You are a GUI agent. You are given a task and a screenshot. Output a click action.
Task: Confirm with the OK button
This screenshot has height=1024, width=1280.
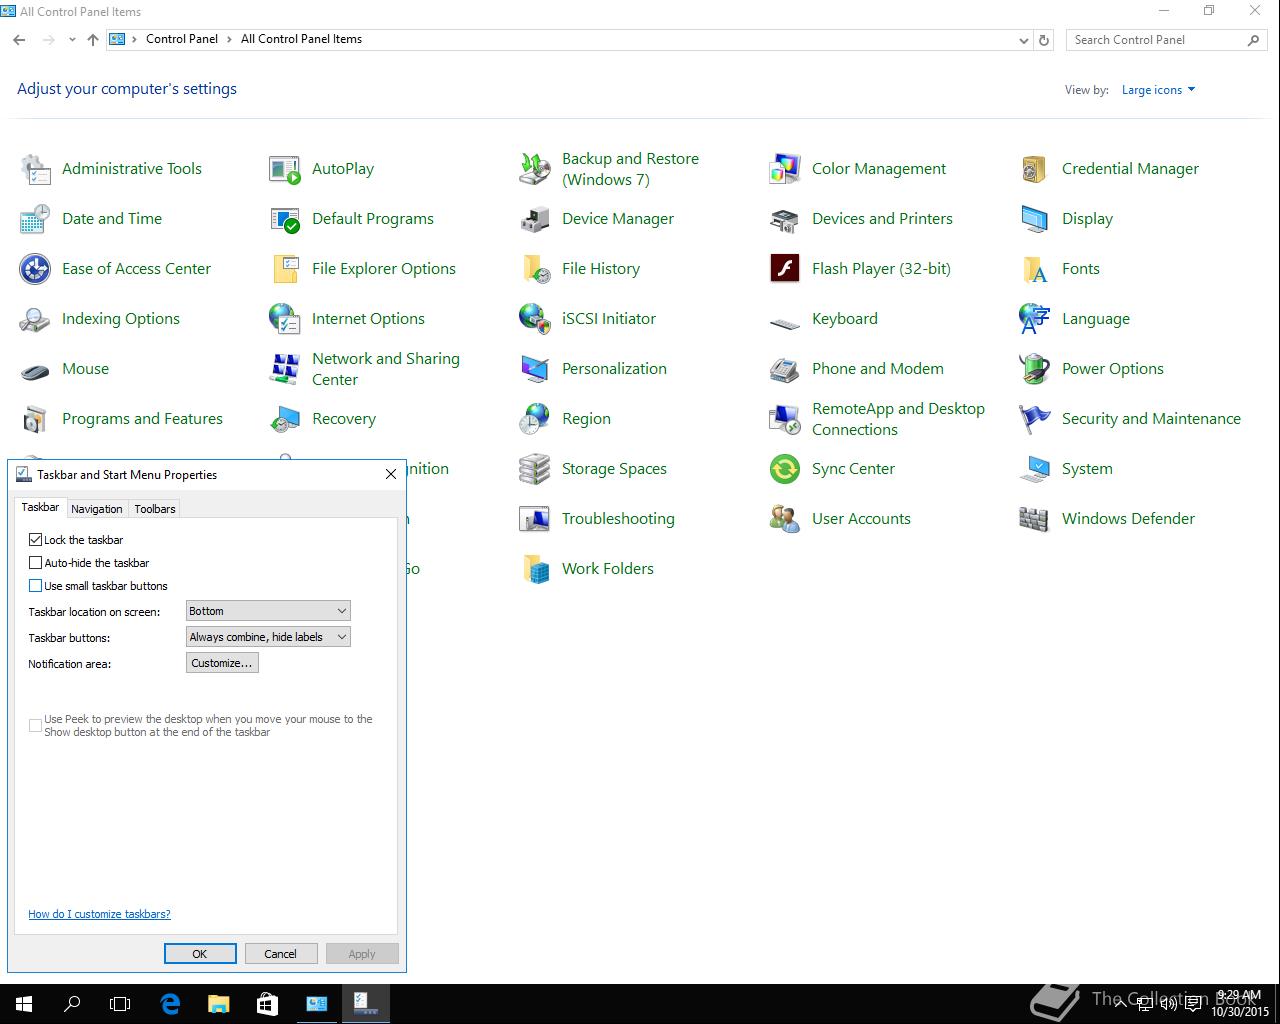(200, 954)
